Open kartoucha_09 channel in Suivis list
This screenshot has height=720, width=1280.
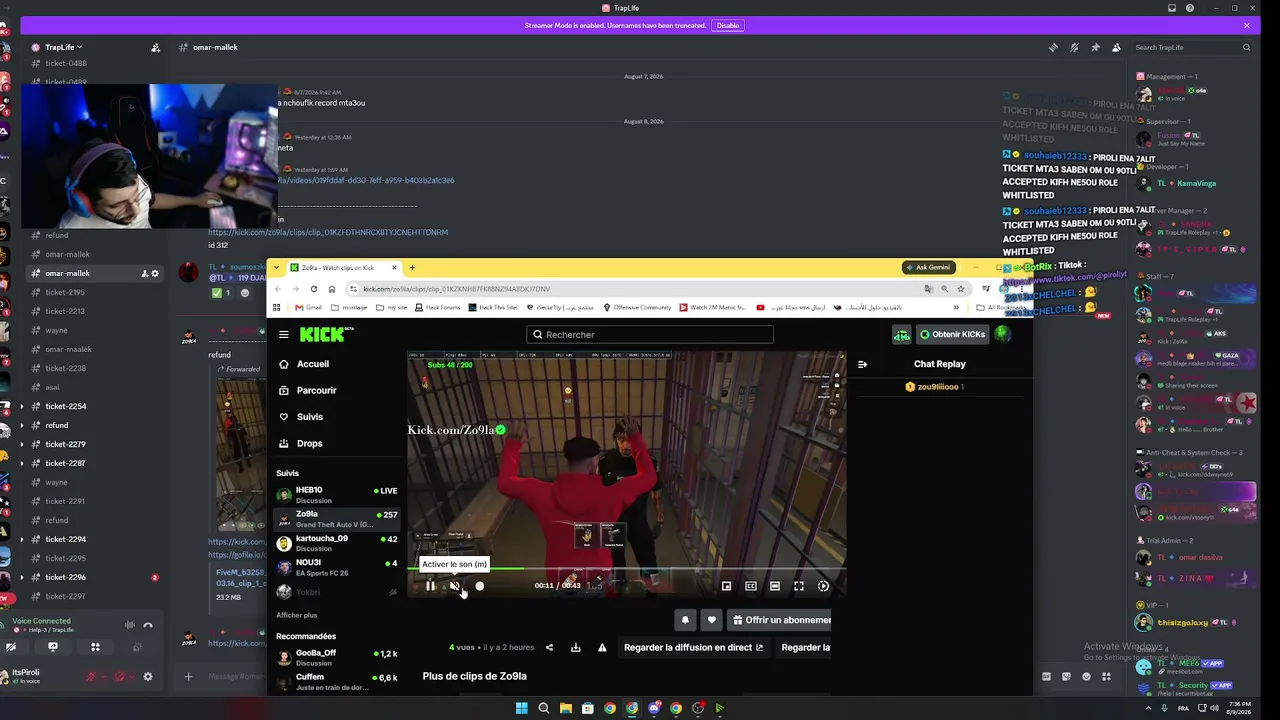pyautogui.click(x=336, y=543)
